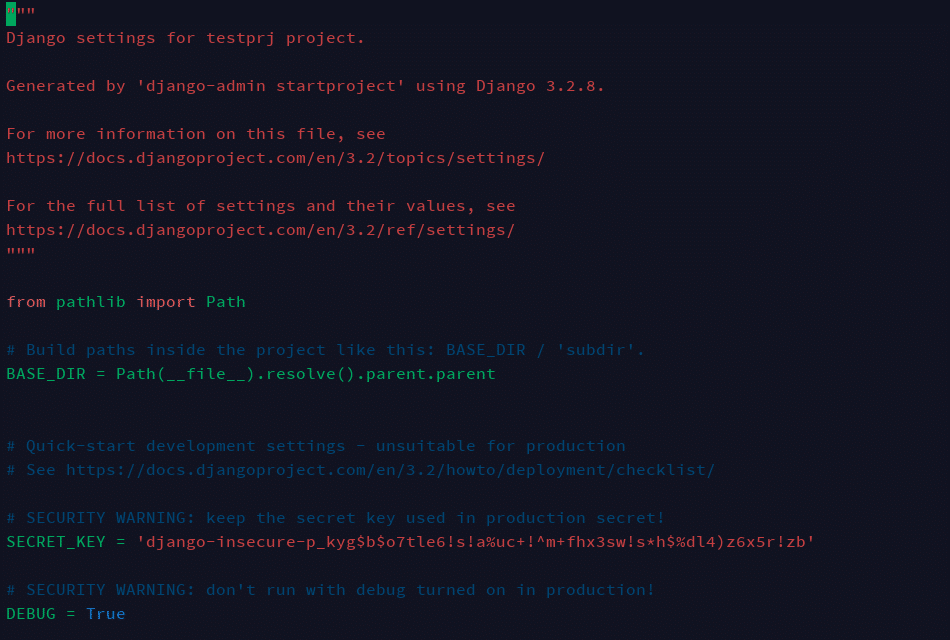Click the topics/settings documentation URL

coord(275,158)
